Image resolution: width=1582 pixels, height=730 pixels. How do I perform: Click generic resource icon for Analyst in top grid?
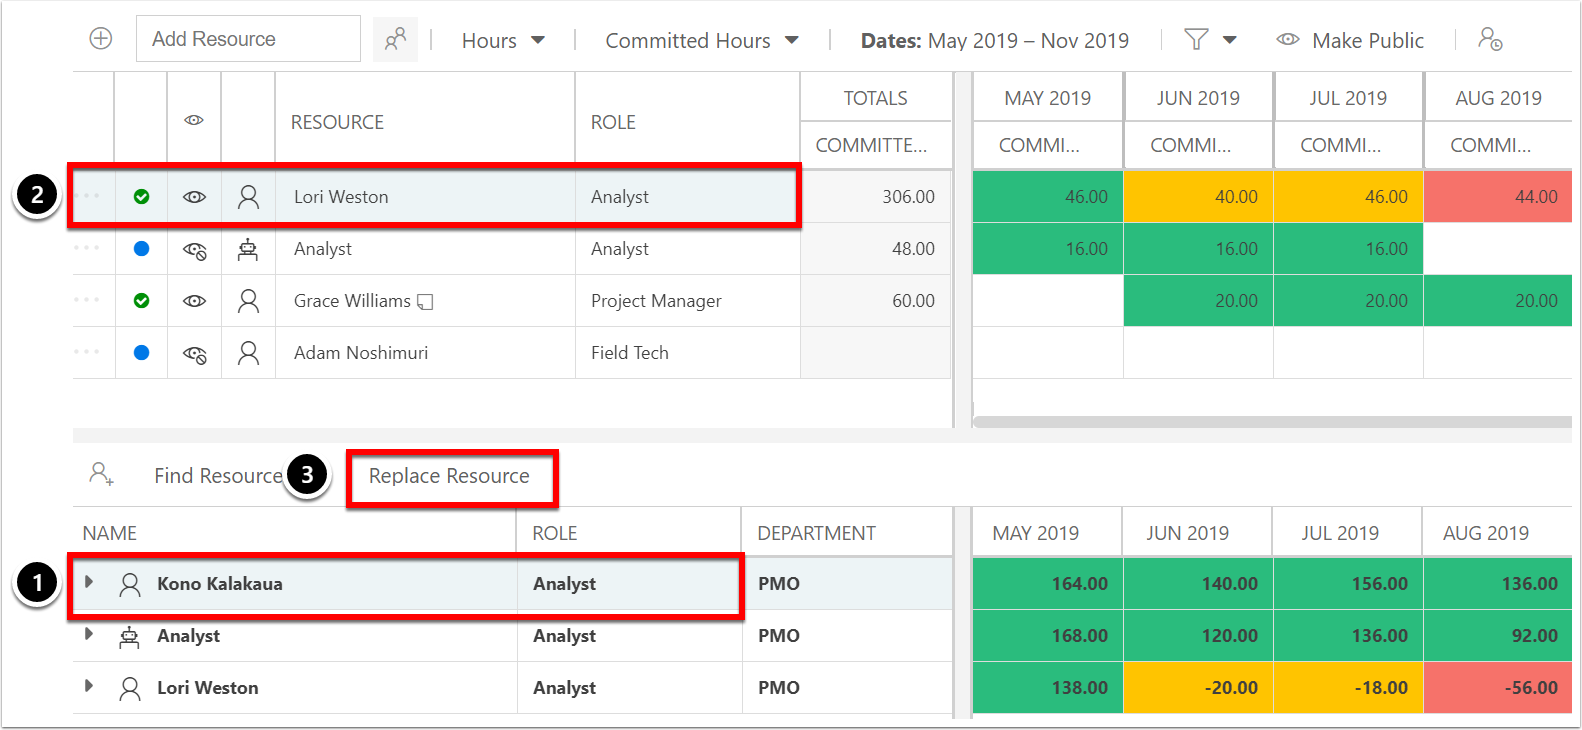click(x=248, y=249)
